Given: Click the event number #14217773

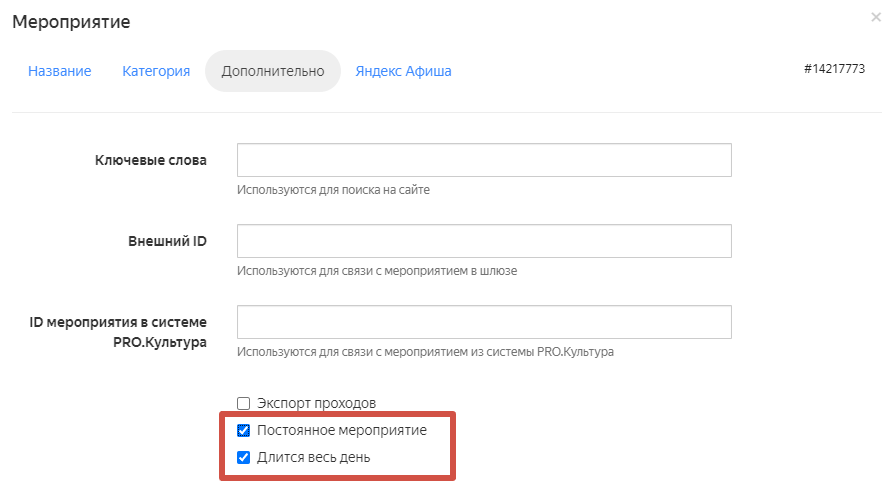Looking at the screenshot, I should pos(833,69).
